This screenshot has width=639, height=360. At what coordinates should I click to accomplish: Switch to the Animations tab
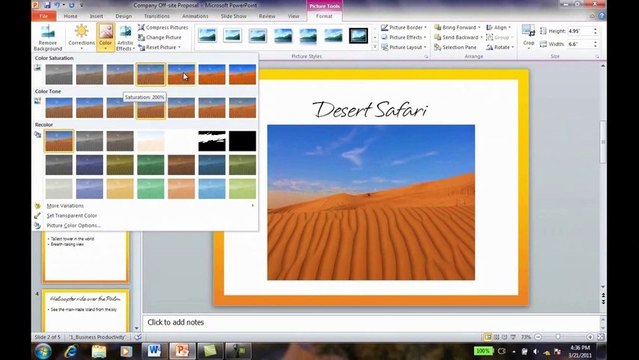tap(195, 16)
